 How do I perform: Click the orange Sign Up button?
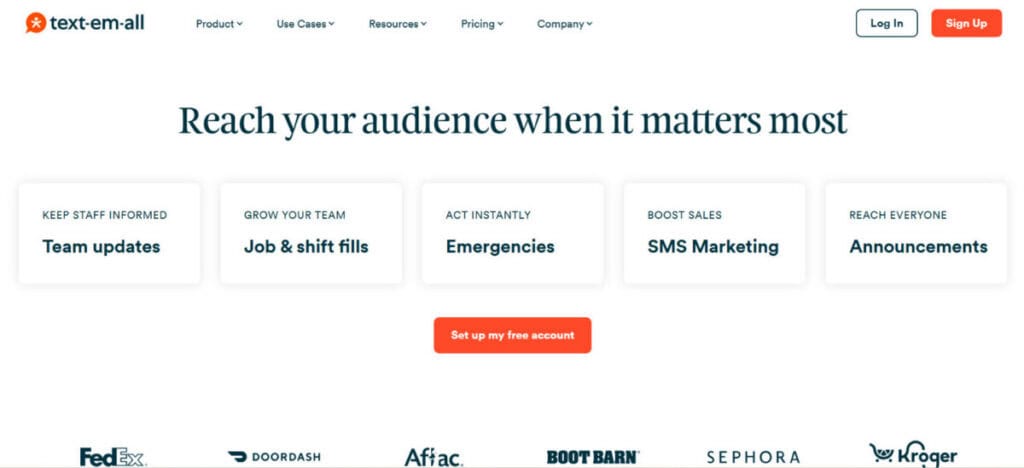click(x=966, y=23)
